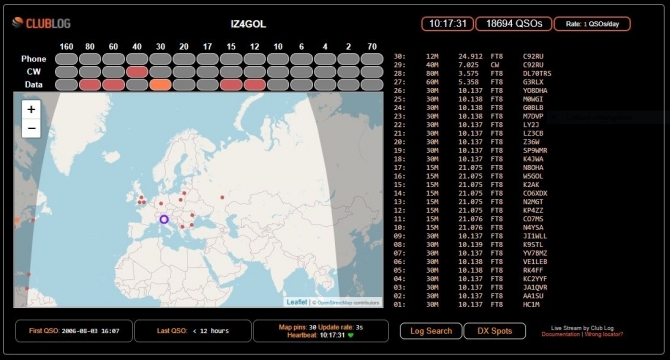670x360 pixels.
Task: Select the orange Data 30 band indicator
Action: (160, 85)
